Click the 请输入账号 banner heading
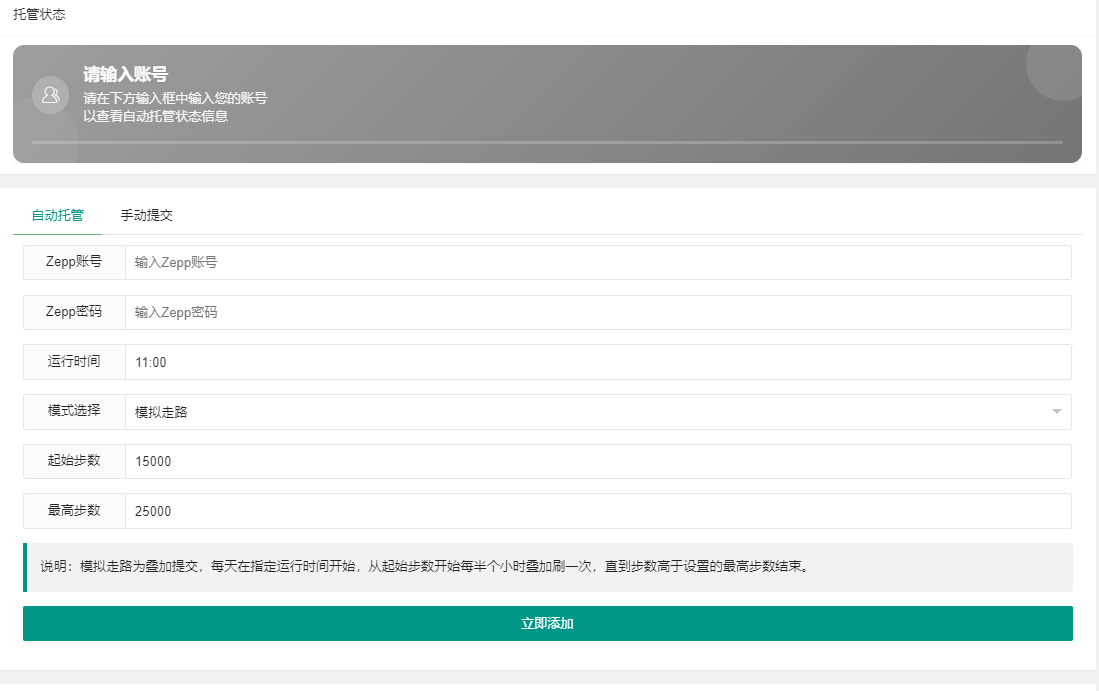The image size is (1099, 691). point(125,74)
